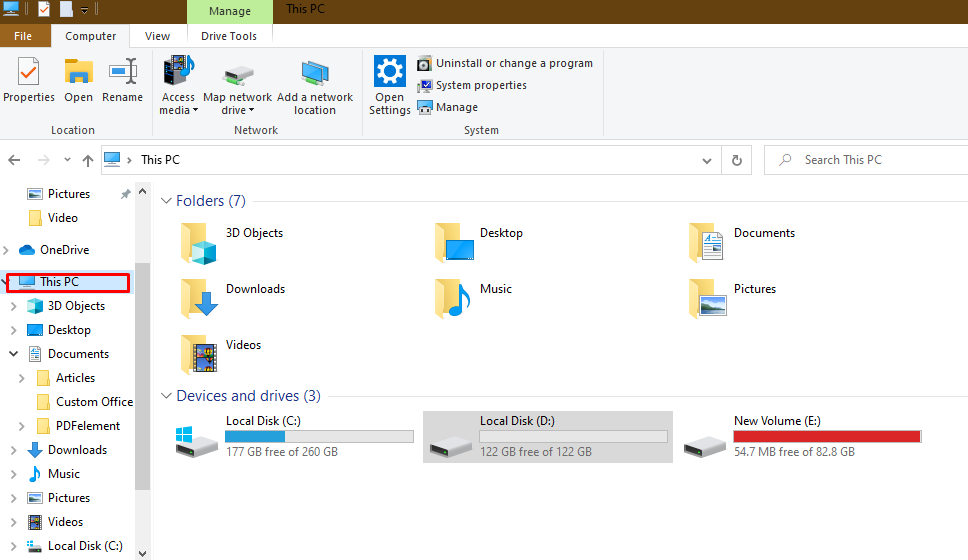The width and height of the screenshot is (968, 560).
Task: Click the Local Disk (C:) usage bar
Action: coord(319,437)
